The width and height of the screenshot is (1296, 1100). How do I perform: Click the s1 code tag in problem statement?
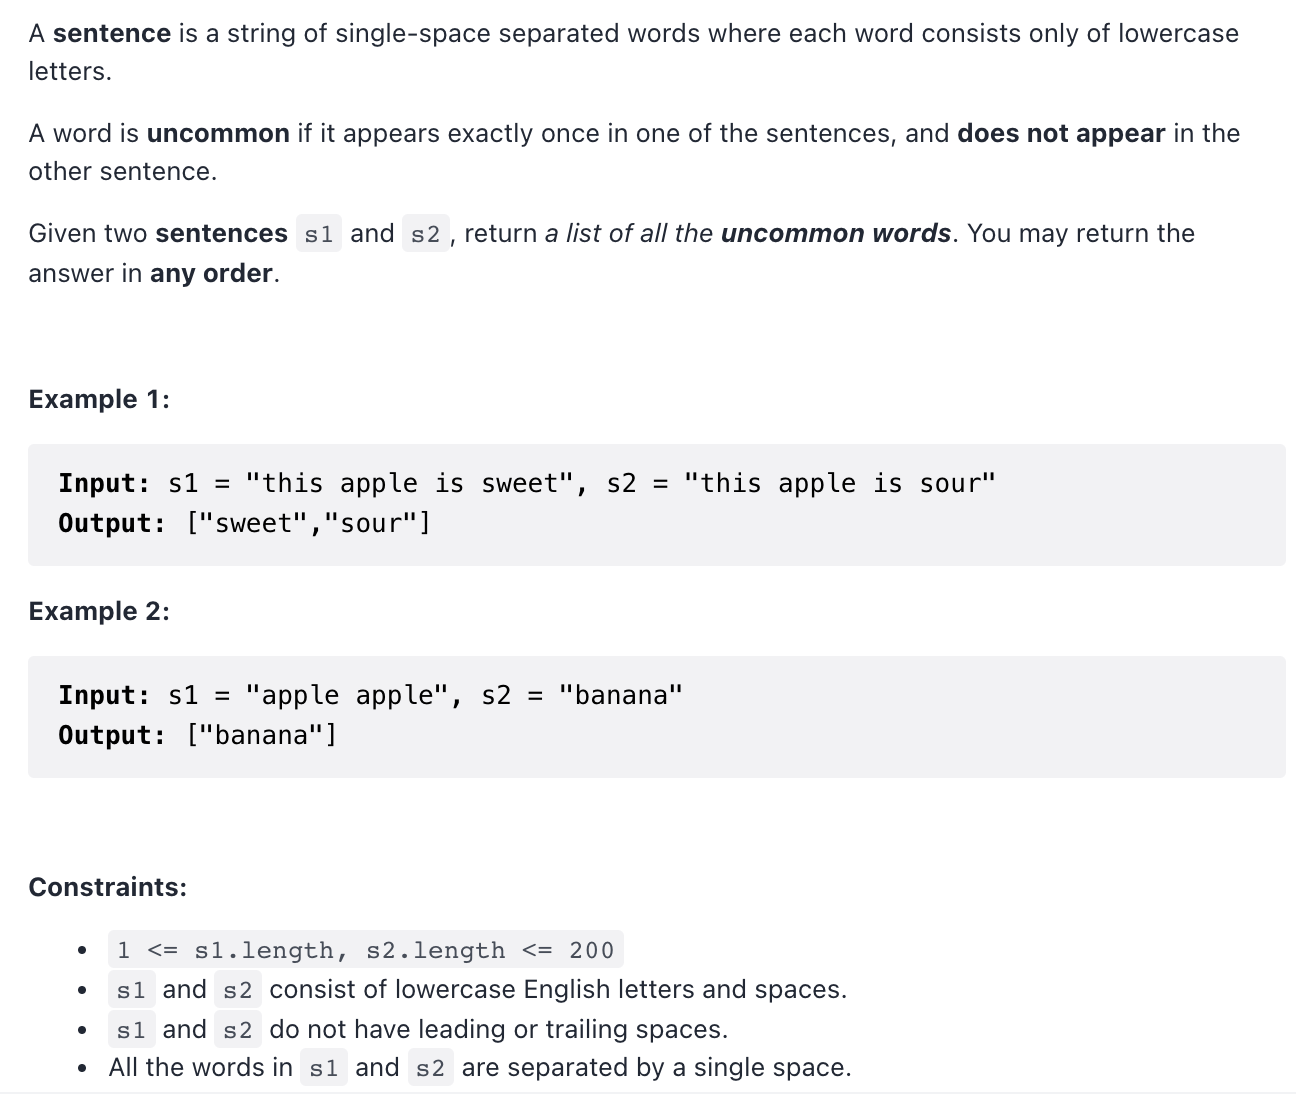coord(318,233)
